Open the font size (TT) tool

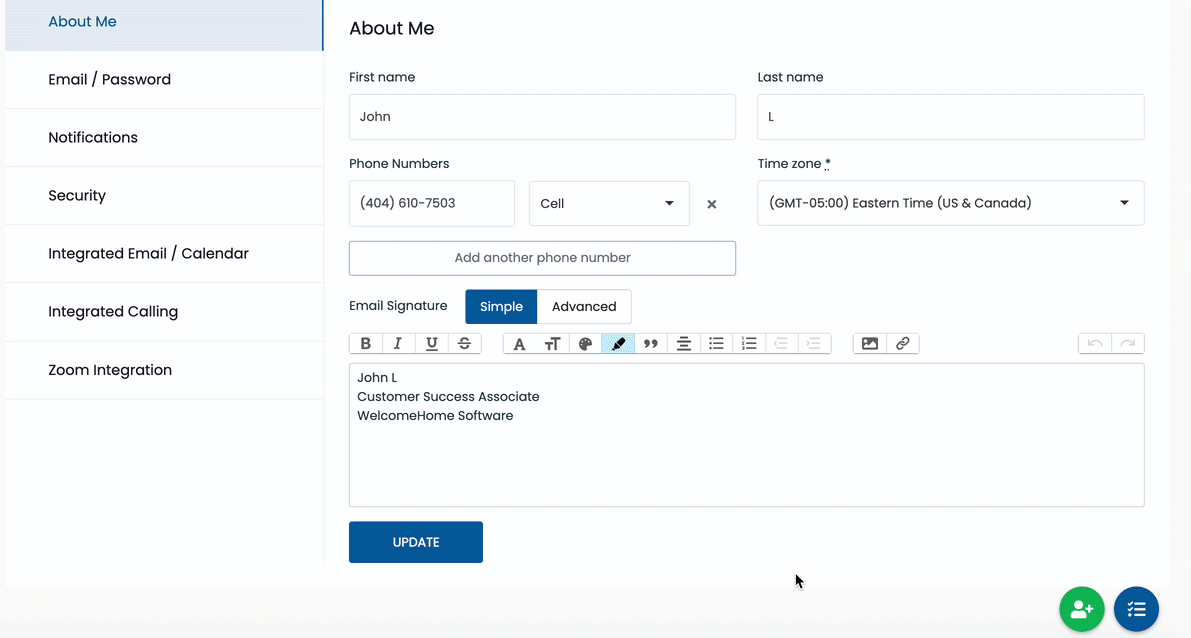click(552, 343)
